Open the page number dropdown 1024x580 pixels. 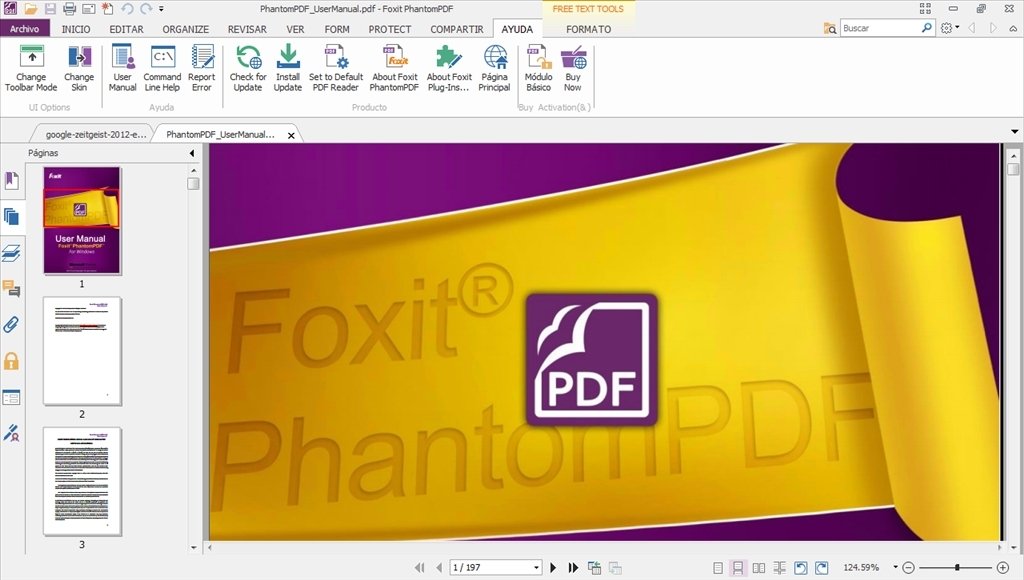point(536,568)
